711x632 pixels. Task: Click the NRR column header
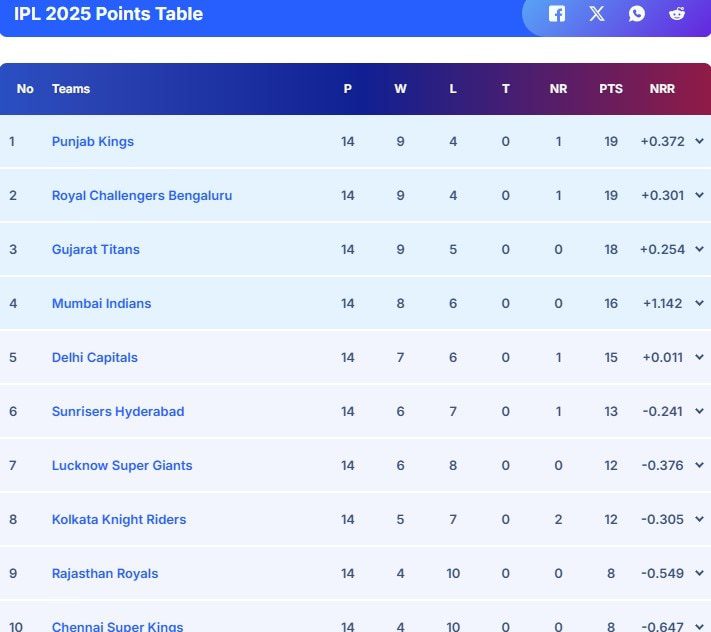tap(662, 89)
